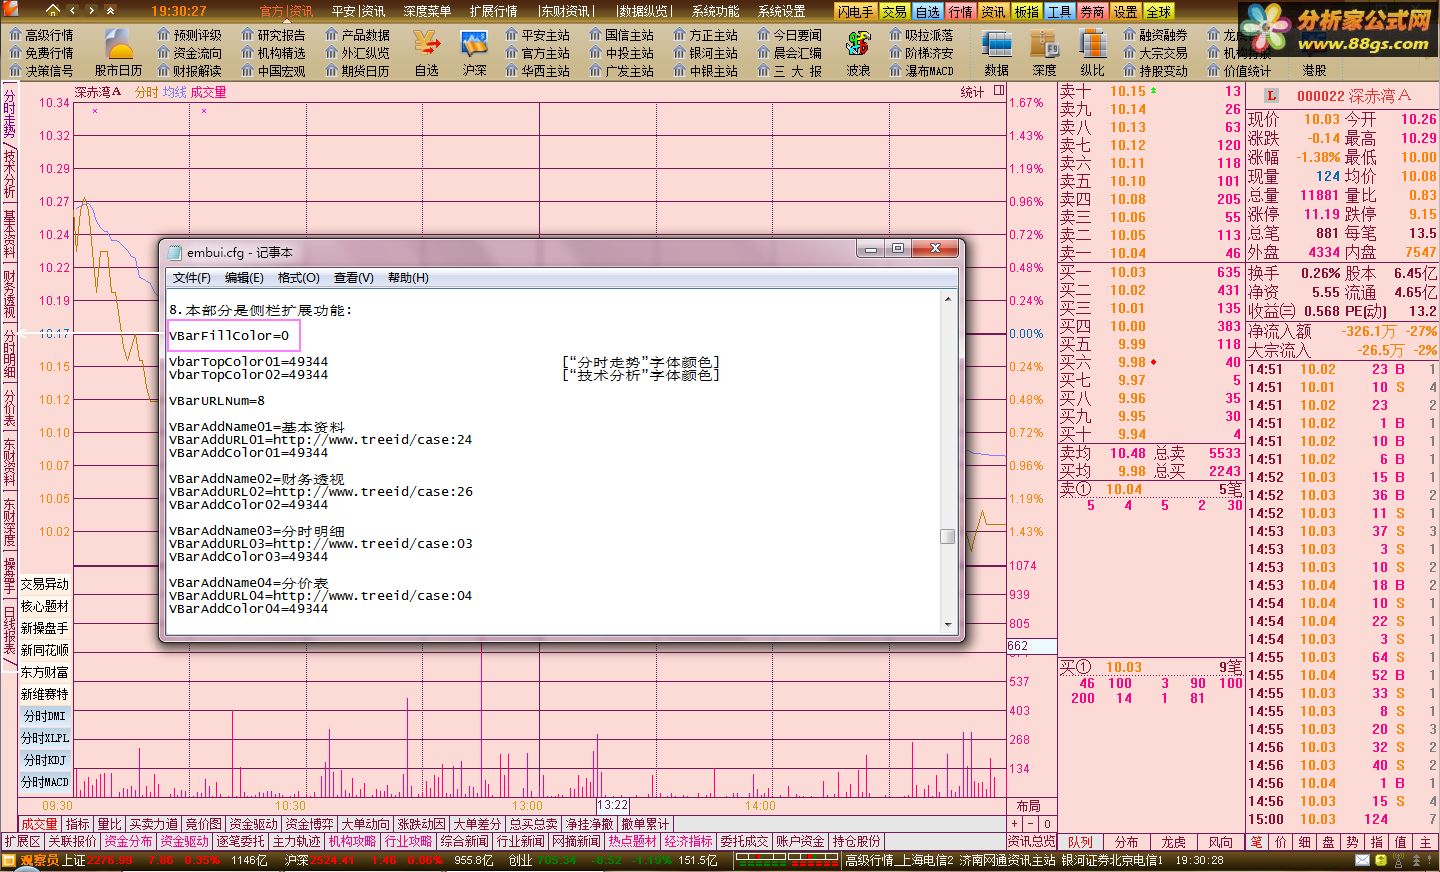Open 深度菜单 top menu
Screen dimensions: 1440x872
427,11
